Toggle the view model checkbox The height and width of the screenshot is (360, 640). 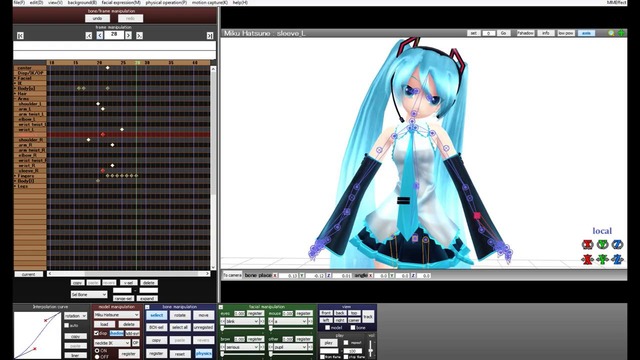tap(327, 327)
